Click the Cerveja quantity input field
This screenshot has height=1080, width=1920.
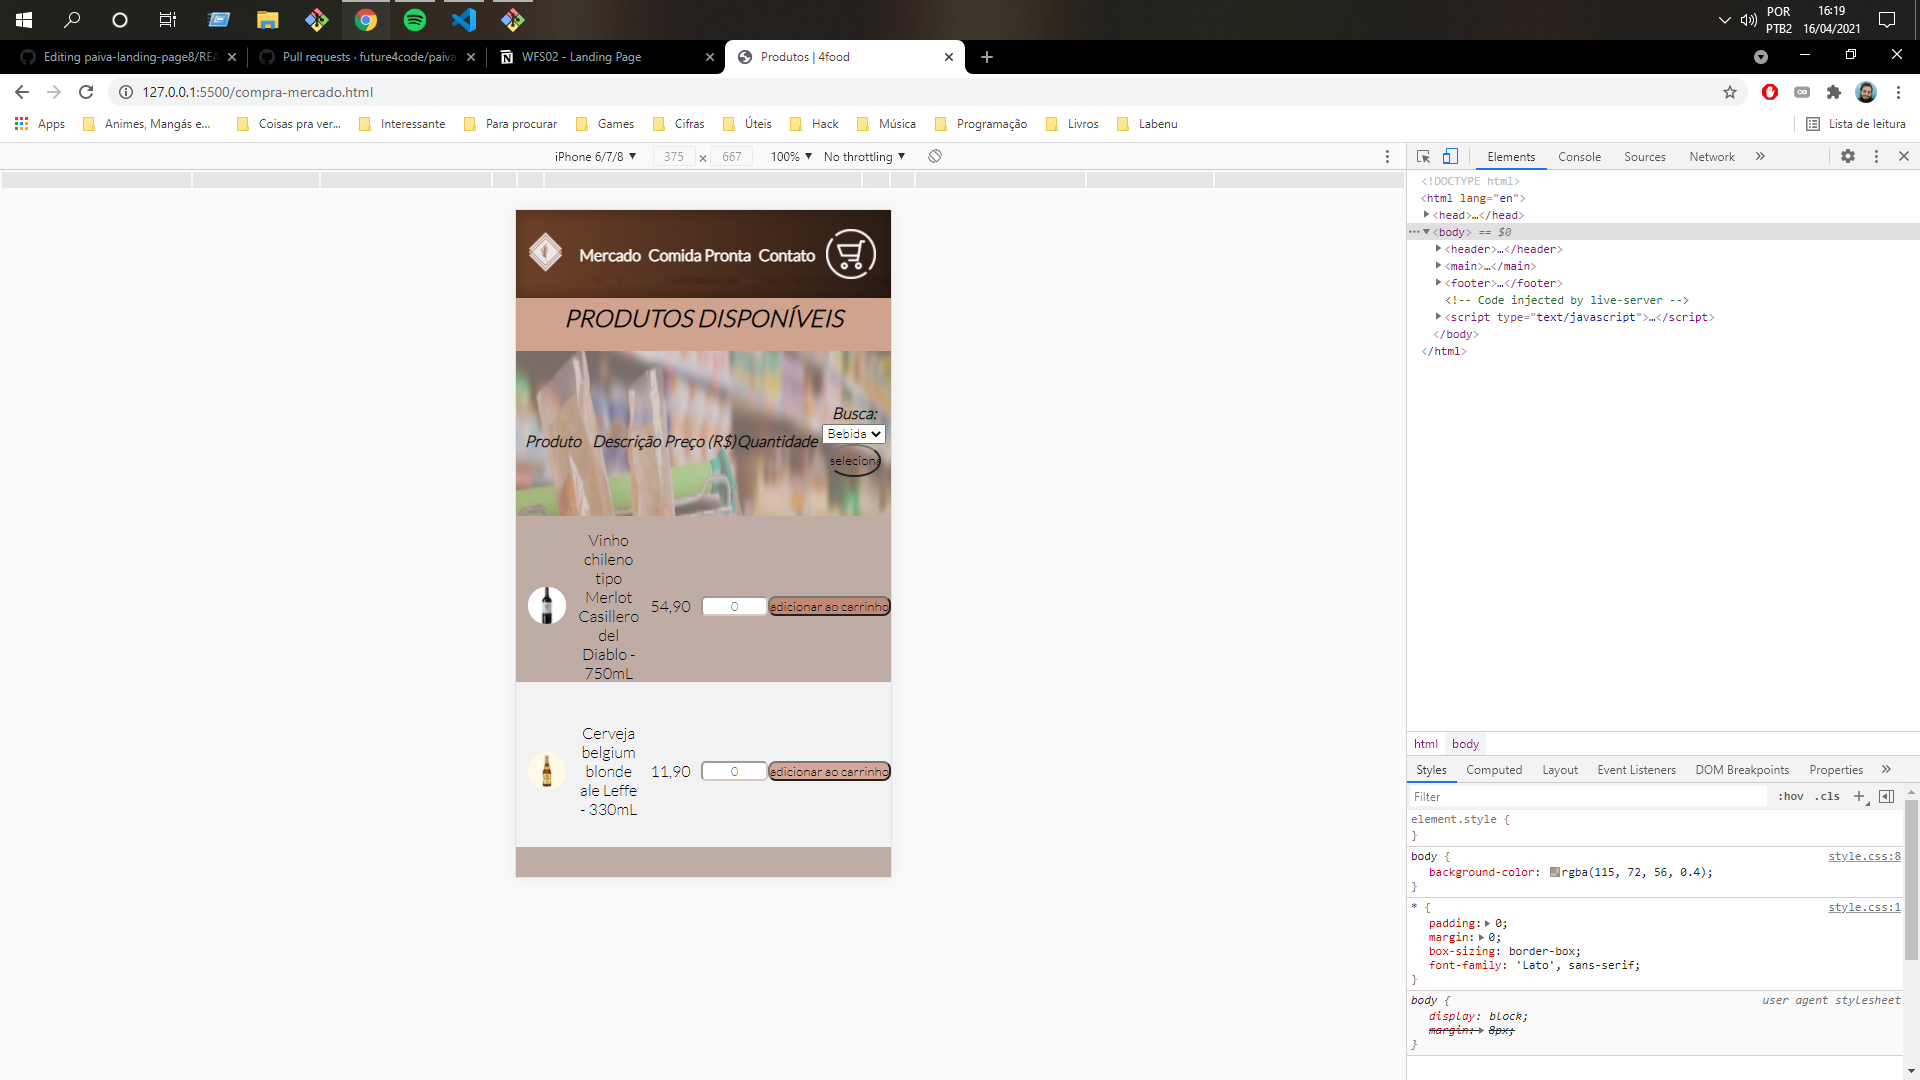coord(734,771)
